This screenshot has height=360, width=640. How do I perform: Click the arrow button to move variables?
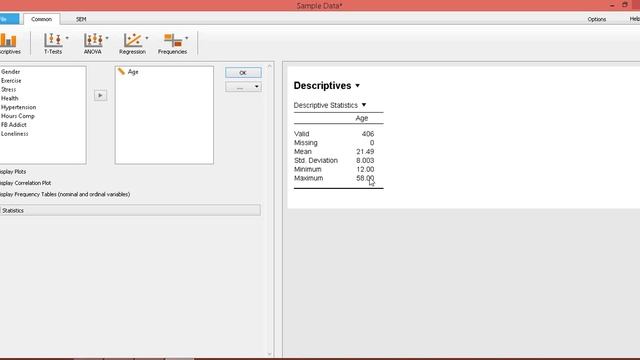(100, 96)
